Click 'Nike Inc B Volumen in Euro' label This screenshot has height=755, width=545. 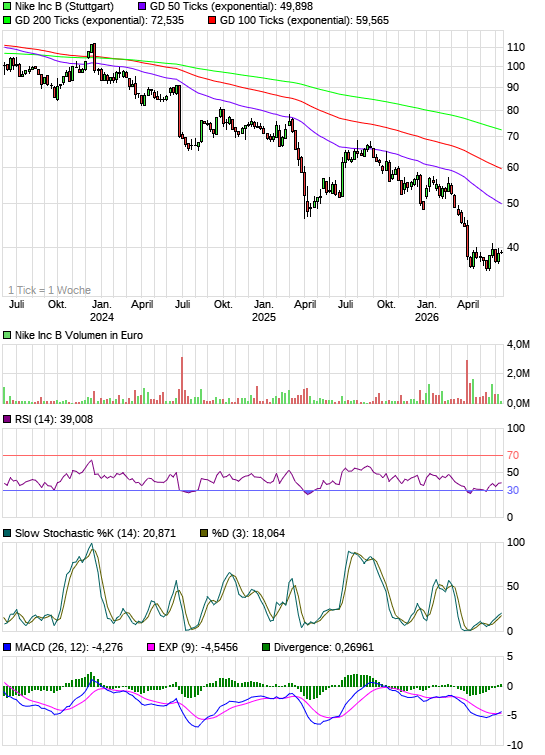pyautogui.click(x=79, y=336)
